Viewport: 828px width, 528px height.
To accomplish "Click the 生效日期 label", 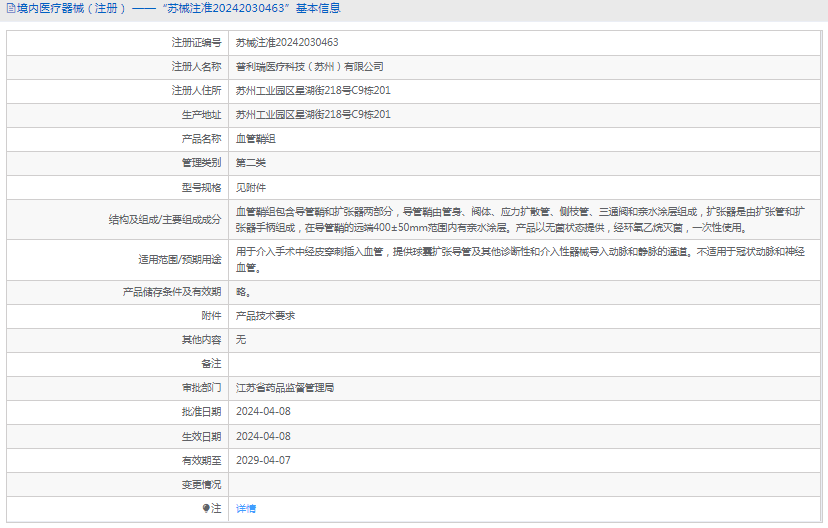I will pyautogui.click(x=201, y=437).
